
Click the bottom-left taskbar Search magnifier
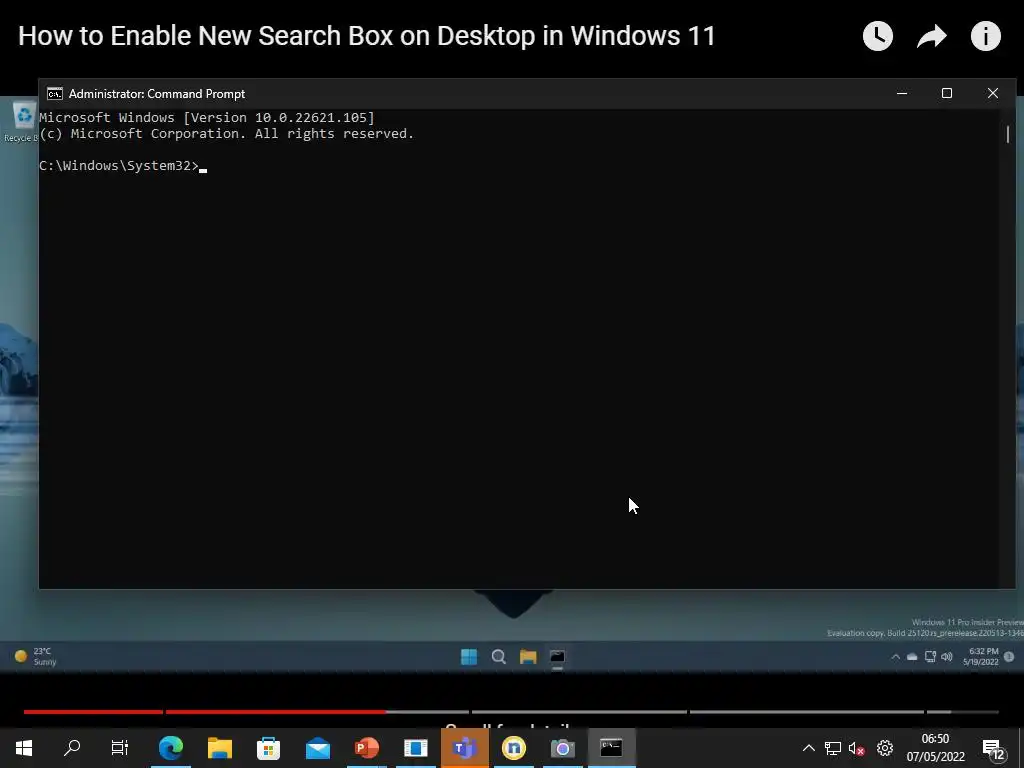(72, 748)
